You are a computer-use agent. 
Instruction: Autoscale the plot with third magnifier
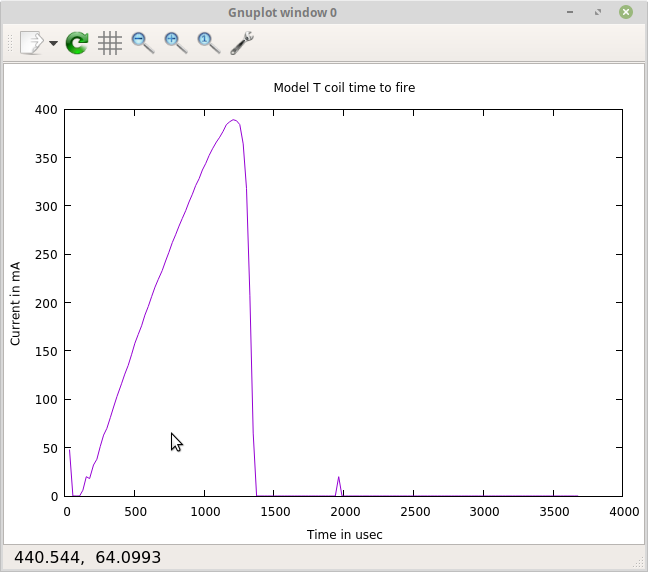[209, 43]
